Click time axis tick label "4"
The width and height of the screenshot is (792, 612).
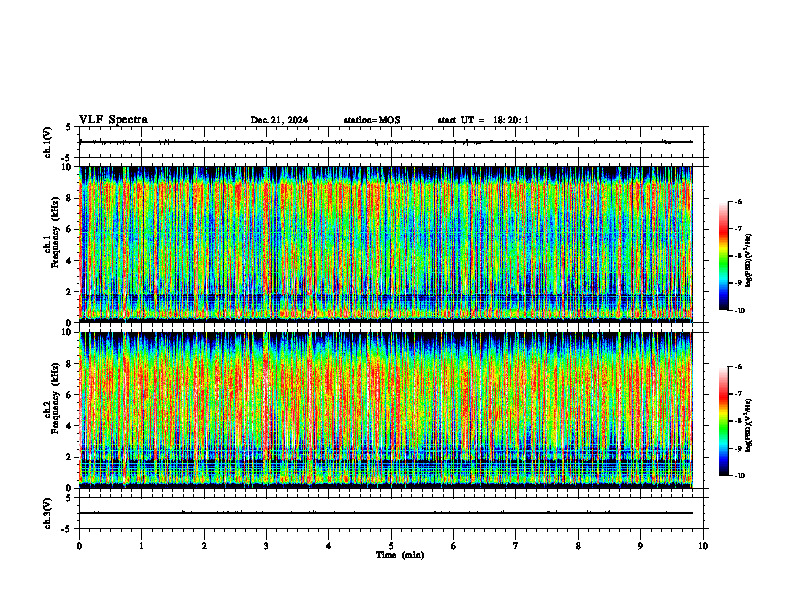329,546
